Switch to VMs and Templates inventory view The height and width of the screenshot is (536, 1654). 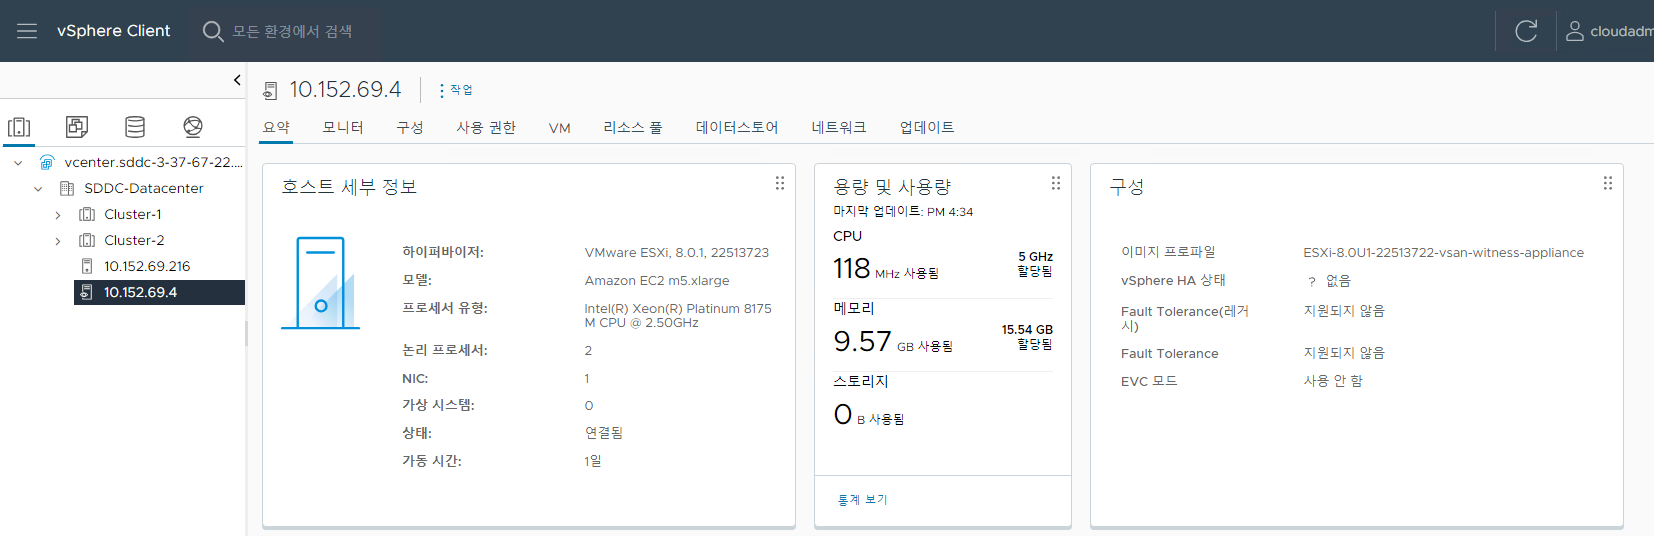77,127
